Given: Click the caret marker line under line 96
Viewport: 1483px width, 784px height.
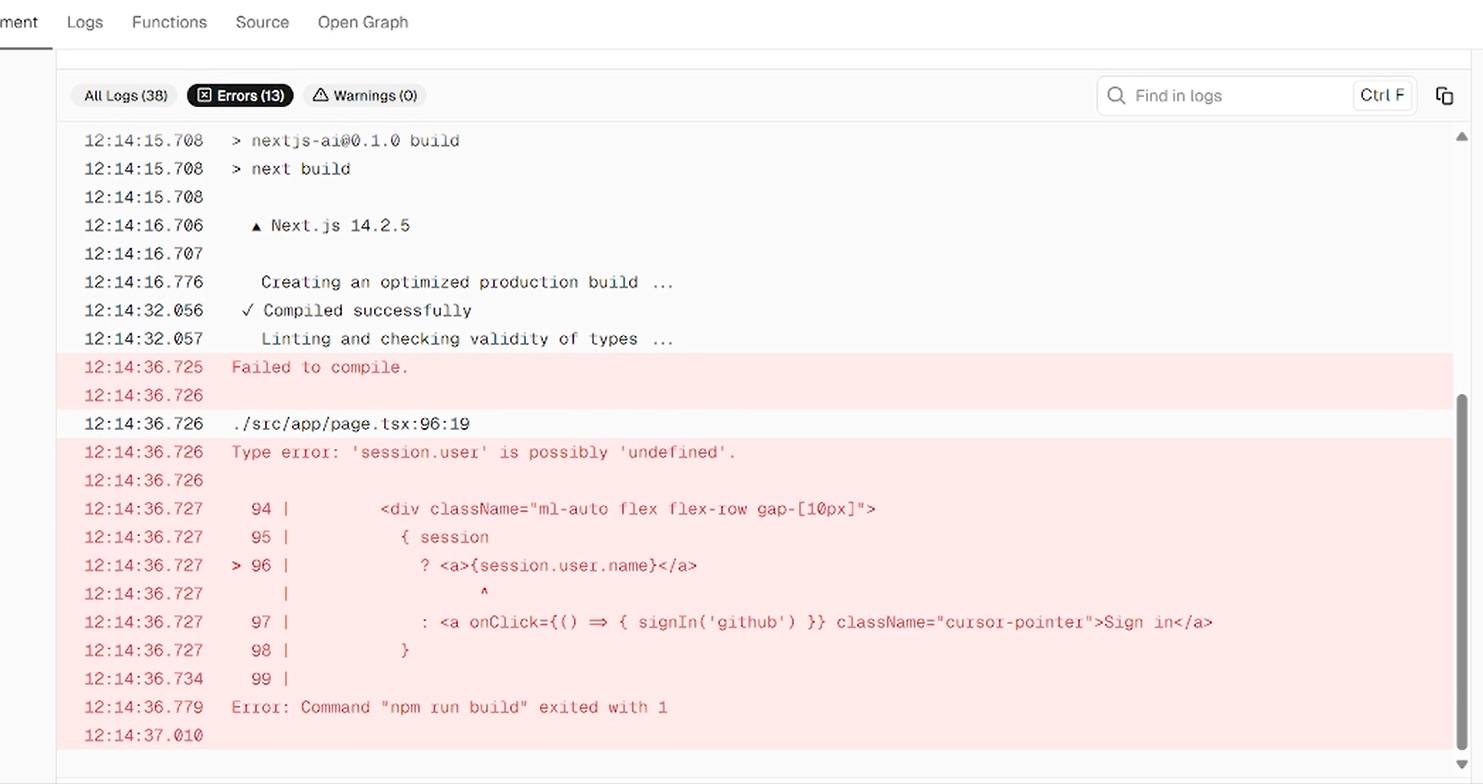Looking at the screenshot, I should (754, 594).
